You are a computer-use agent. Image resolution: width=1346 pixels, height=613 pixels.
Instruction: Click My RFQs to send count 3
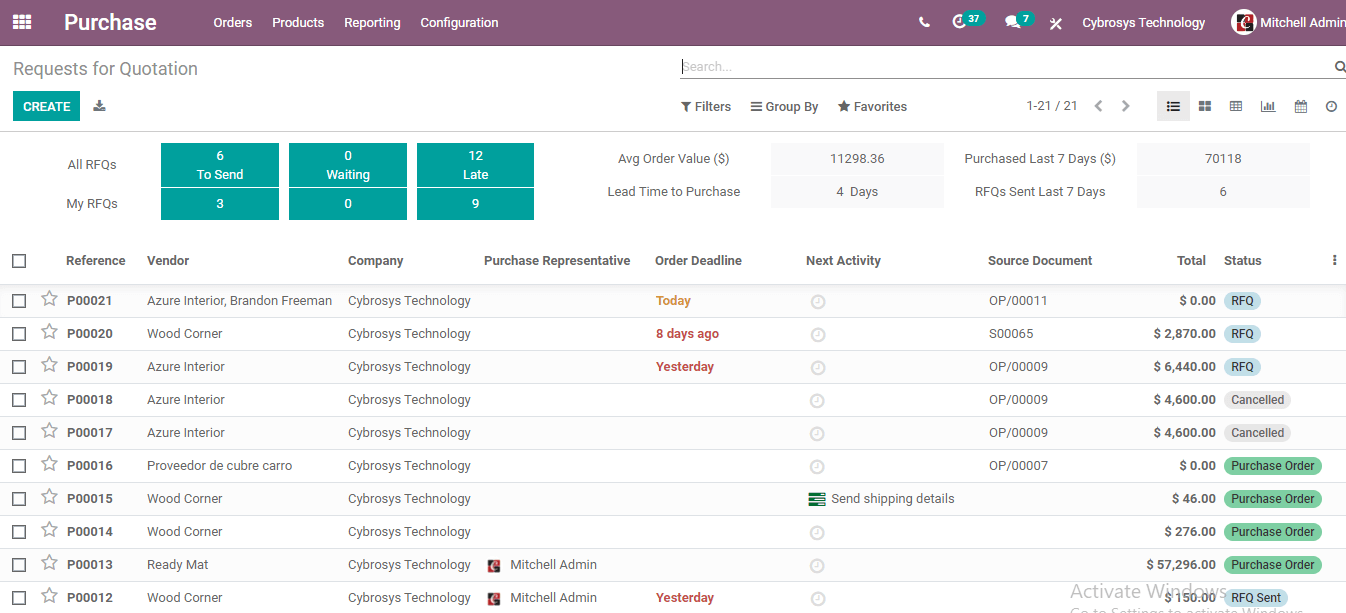pos(220,204)
